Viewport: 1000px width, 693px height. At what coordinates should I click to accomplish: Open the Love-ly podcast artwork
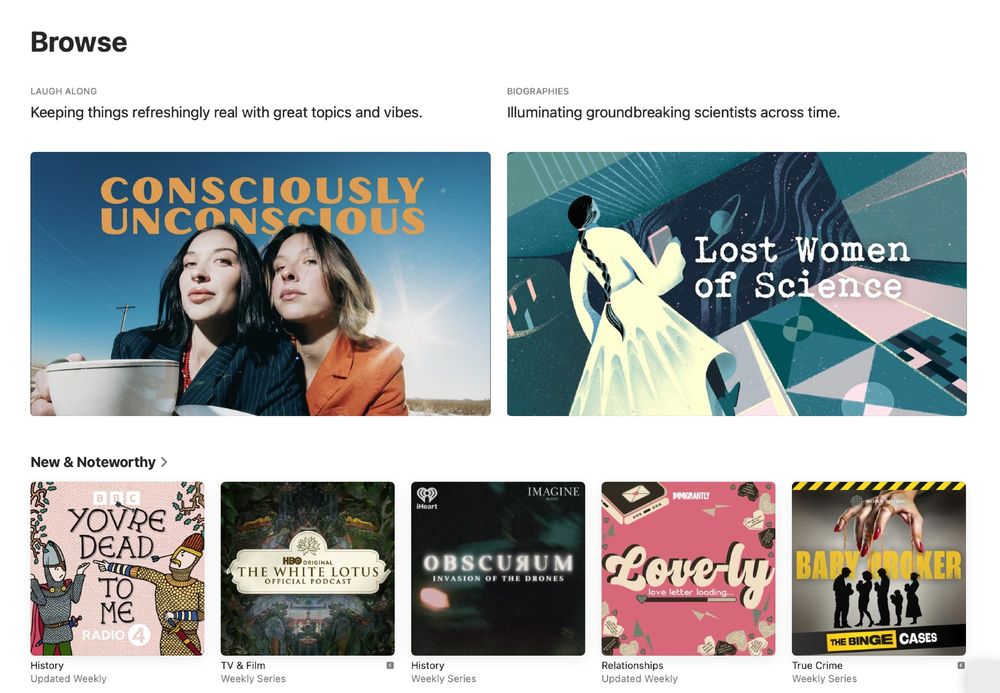click(688, 568)
